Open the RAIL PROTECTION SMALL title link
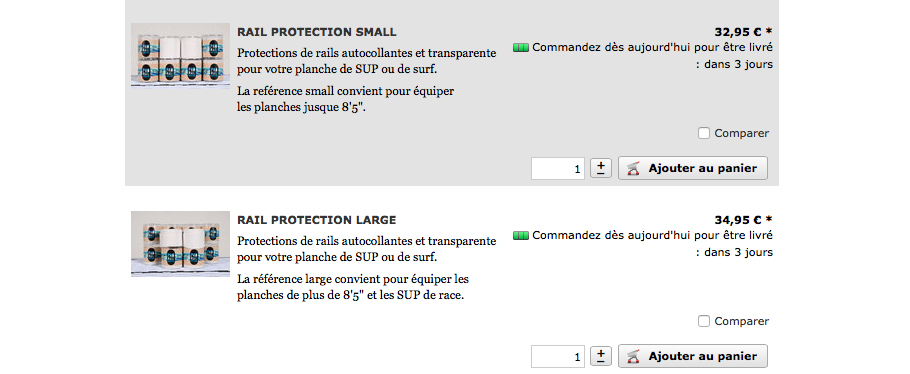The width and height of the screenshot is (910, 374). coord(317,32)
